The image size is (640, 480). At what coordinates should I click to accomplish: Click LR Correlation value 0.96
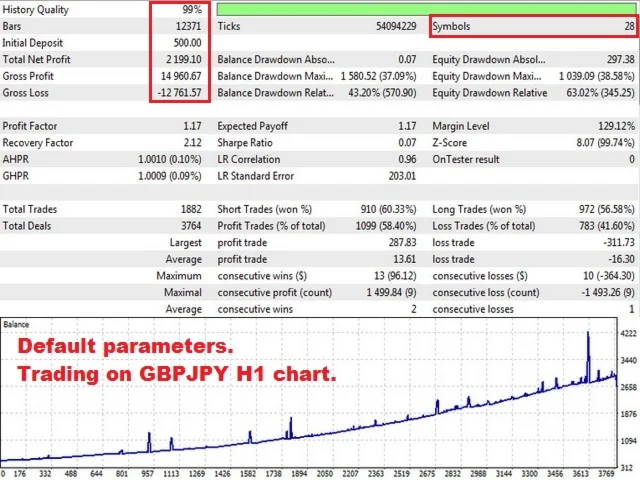pyautogui.click(x=407, y=160)
